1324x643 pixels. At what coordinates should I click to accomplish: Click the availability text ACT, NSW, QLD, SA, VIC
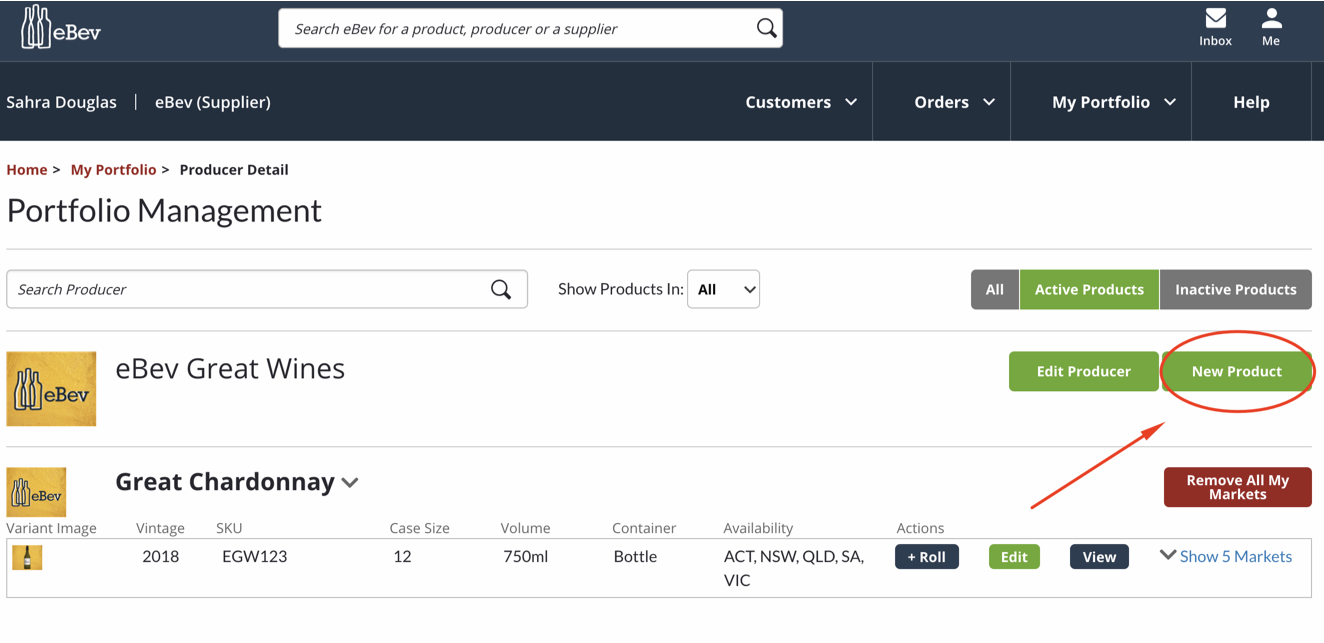(794, 568)
